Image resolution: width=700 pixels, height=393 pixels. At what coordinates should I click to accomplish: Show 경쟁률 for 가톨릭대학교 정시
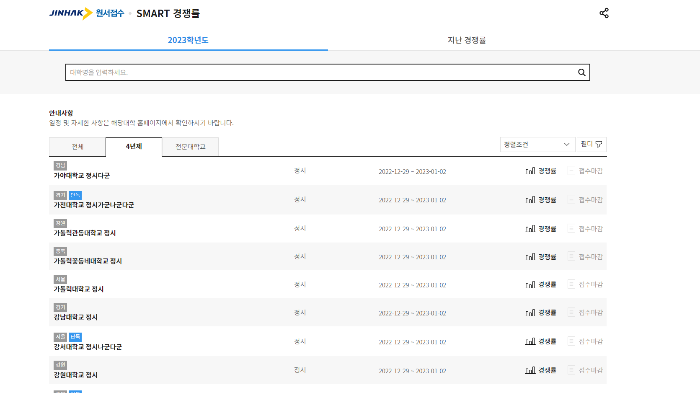tap(541, 284)
